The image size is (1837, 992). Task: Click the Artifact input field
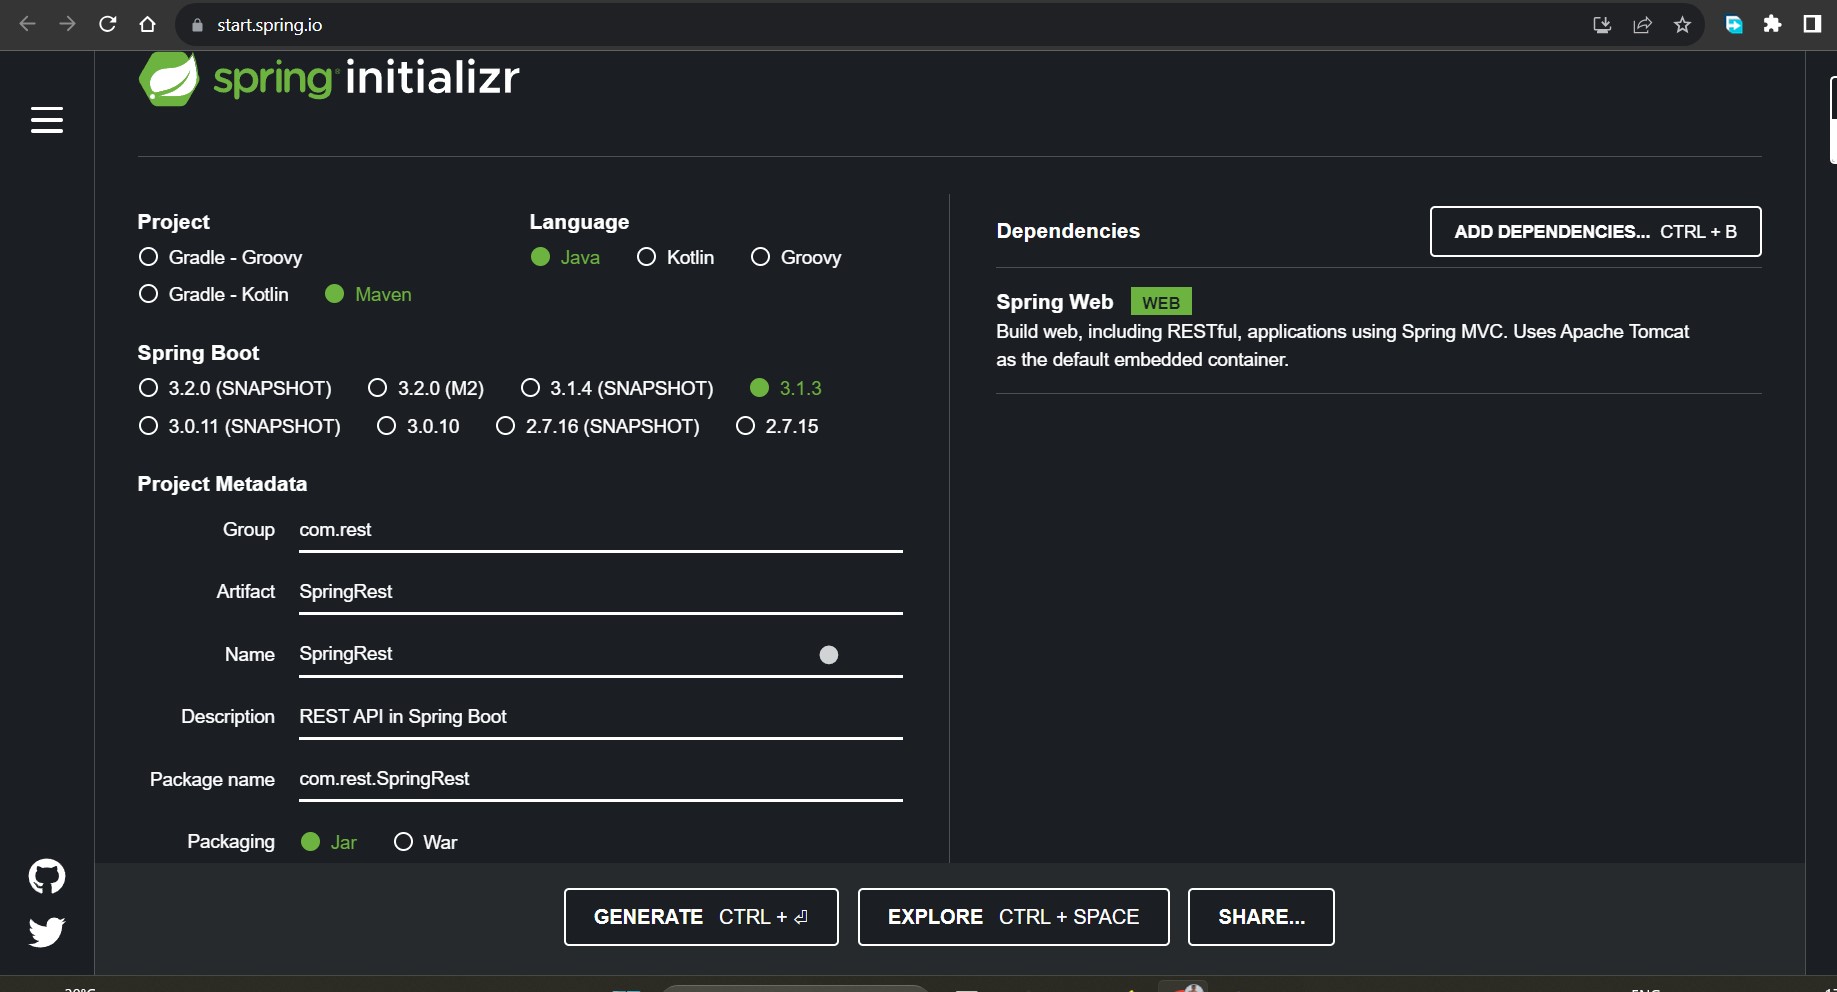coord(601,592)
